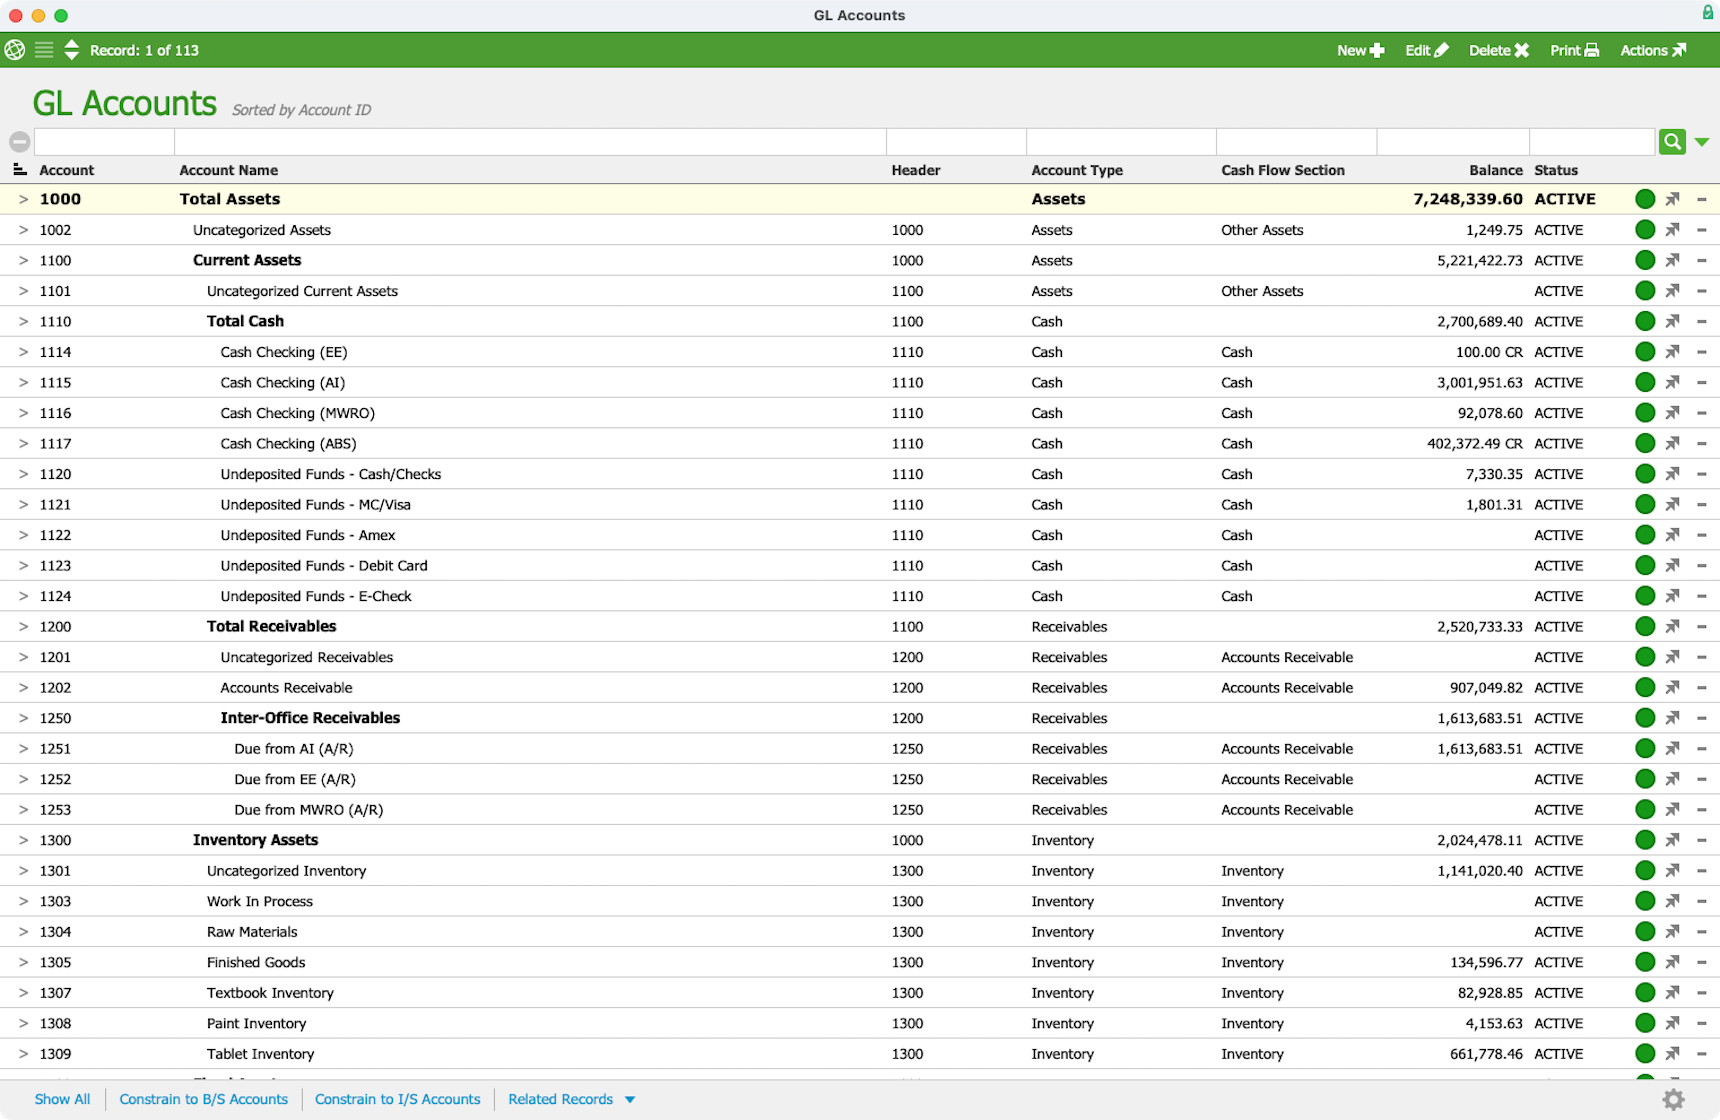This screenshot has width=1720, height=1120.
Task: Toggle green status dot for Inventory Assets
Action: pos(1644,840)
